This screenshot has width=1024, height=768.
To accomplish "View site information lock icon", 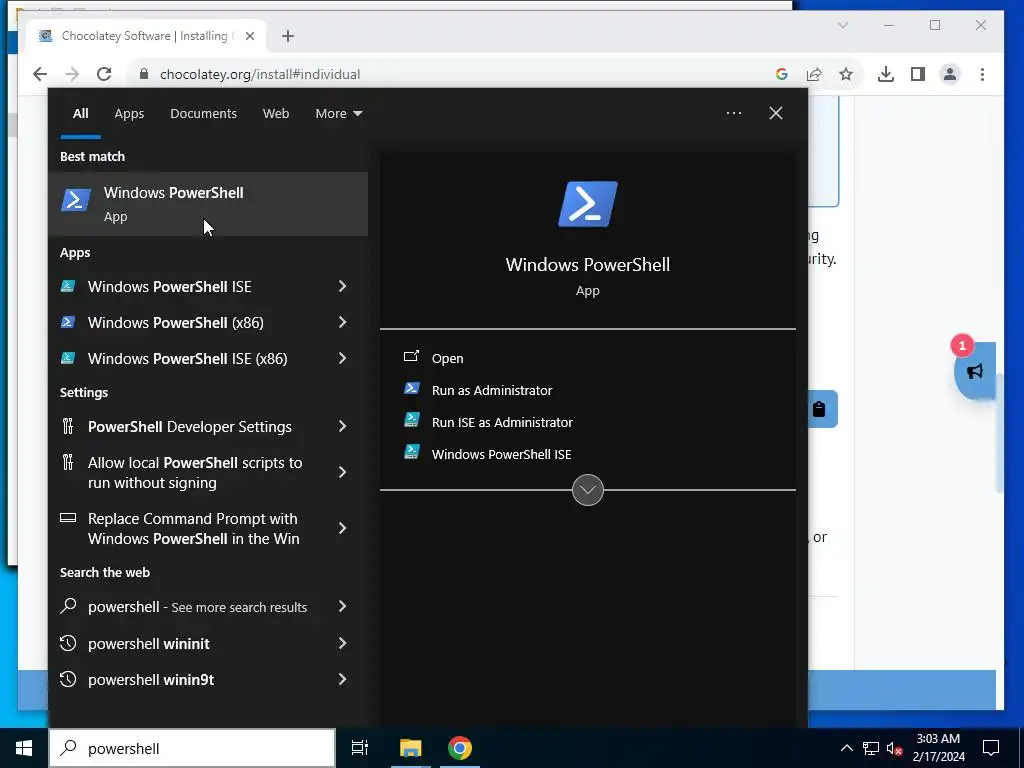I will (x=144, y=74).
